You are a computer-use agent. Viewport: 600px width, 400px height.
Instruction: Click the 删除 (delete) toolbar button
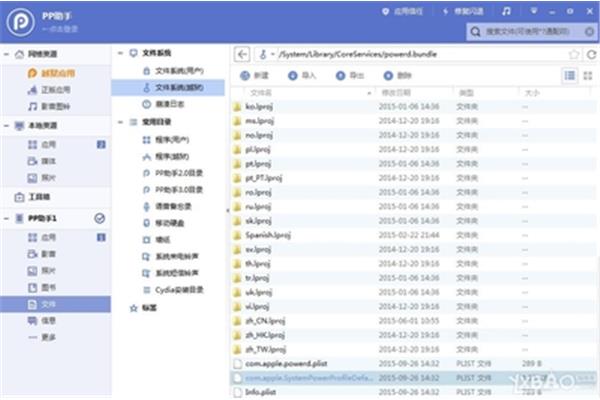point(397,75)
